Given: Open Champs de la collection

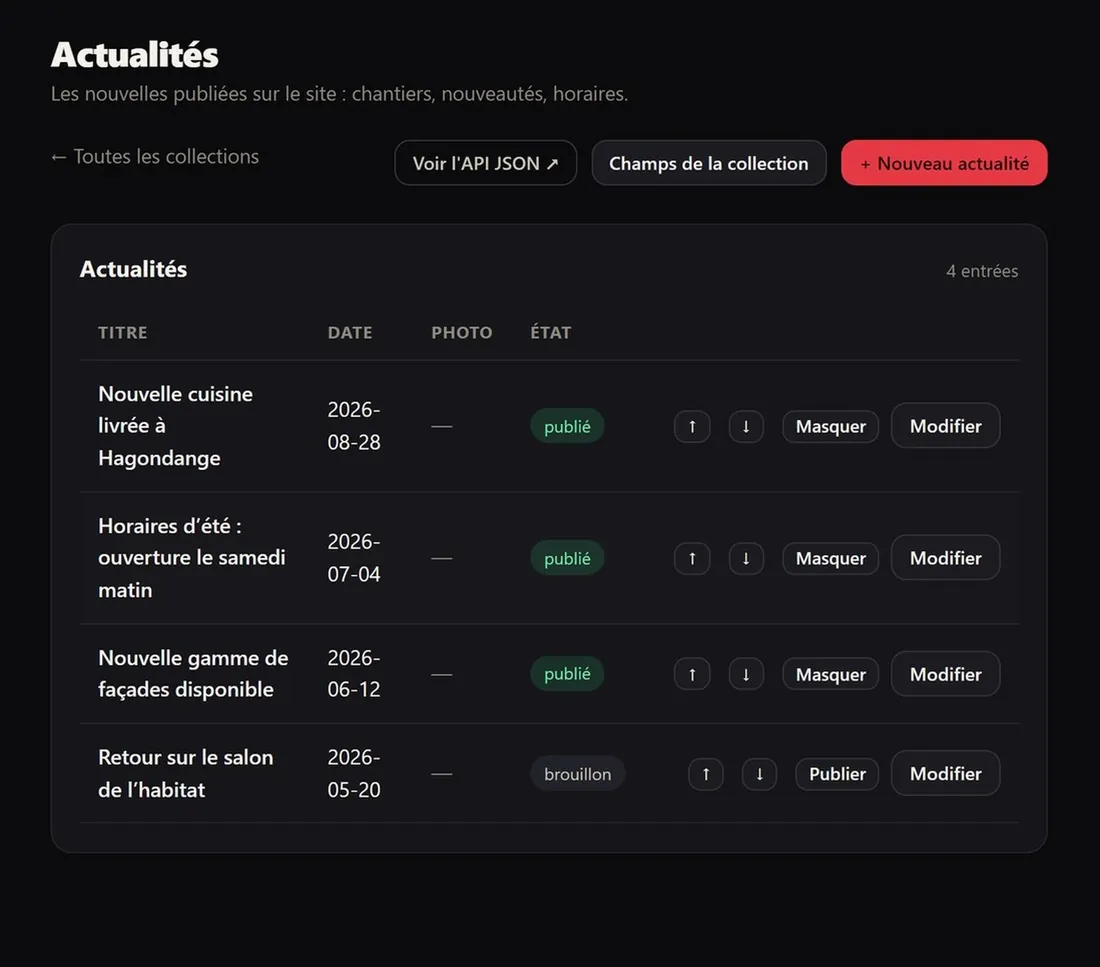Looking at the screenshot, I should [x=709, y=163].
